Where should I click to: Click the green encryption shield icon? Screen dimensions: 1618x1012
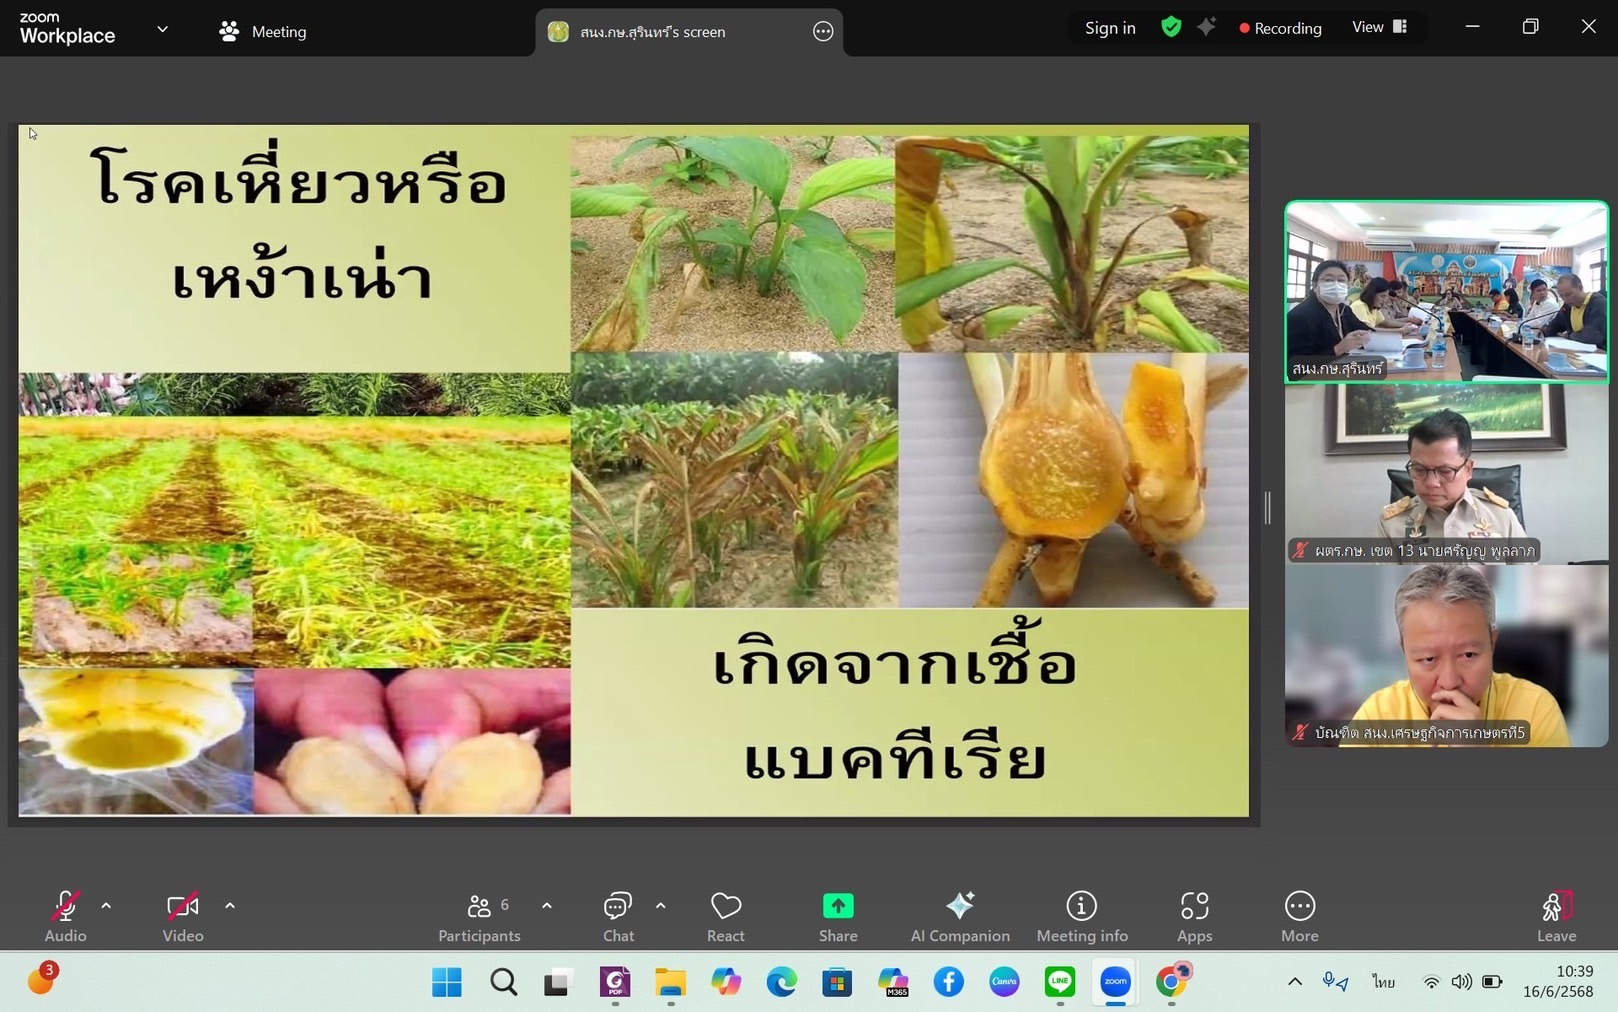click(1171, 28)
